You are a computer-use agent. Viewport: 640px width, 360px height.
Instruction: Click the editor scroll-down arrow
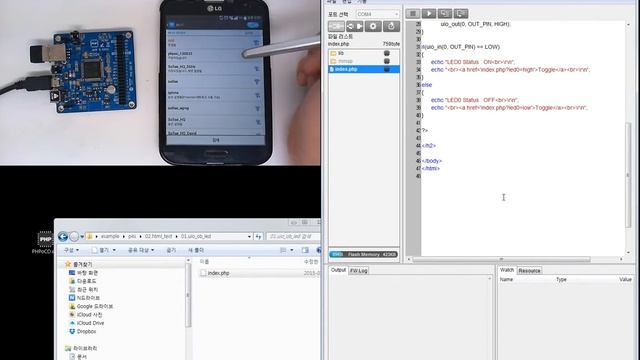(x=628, y=253)
